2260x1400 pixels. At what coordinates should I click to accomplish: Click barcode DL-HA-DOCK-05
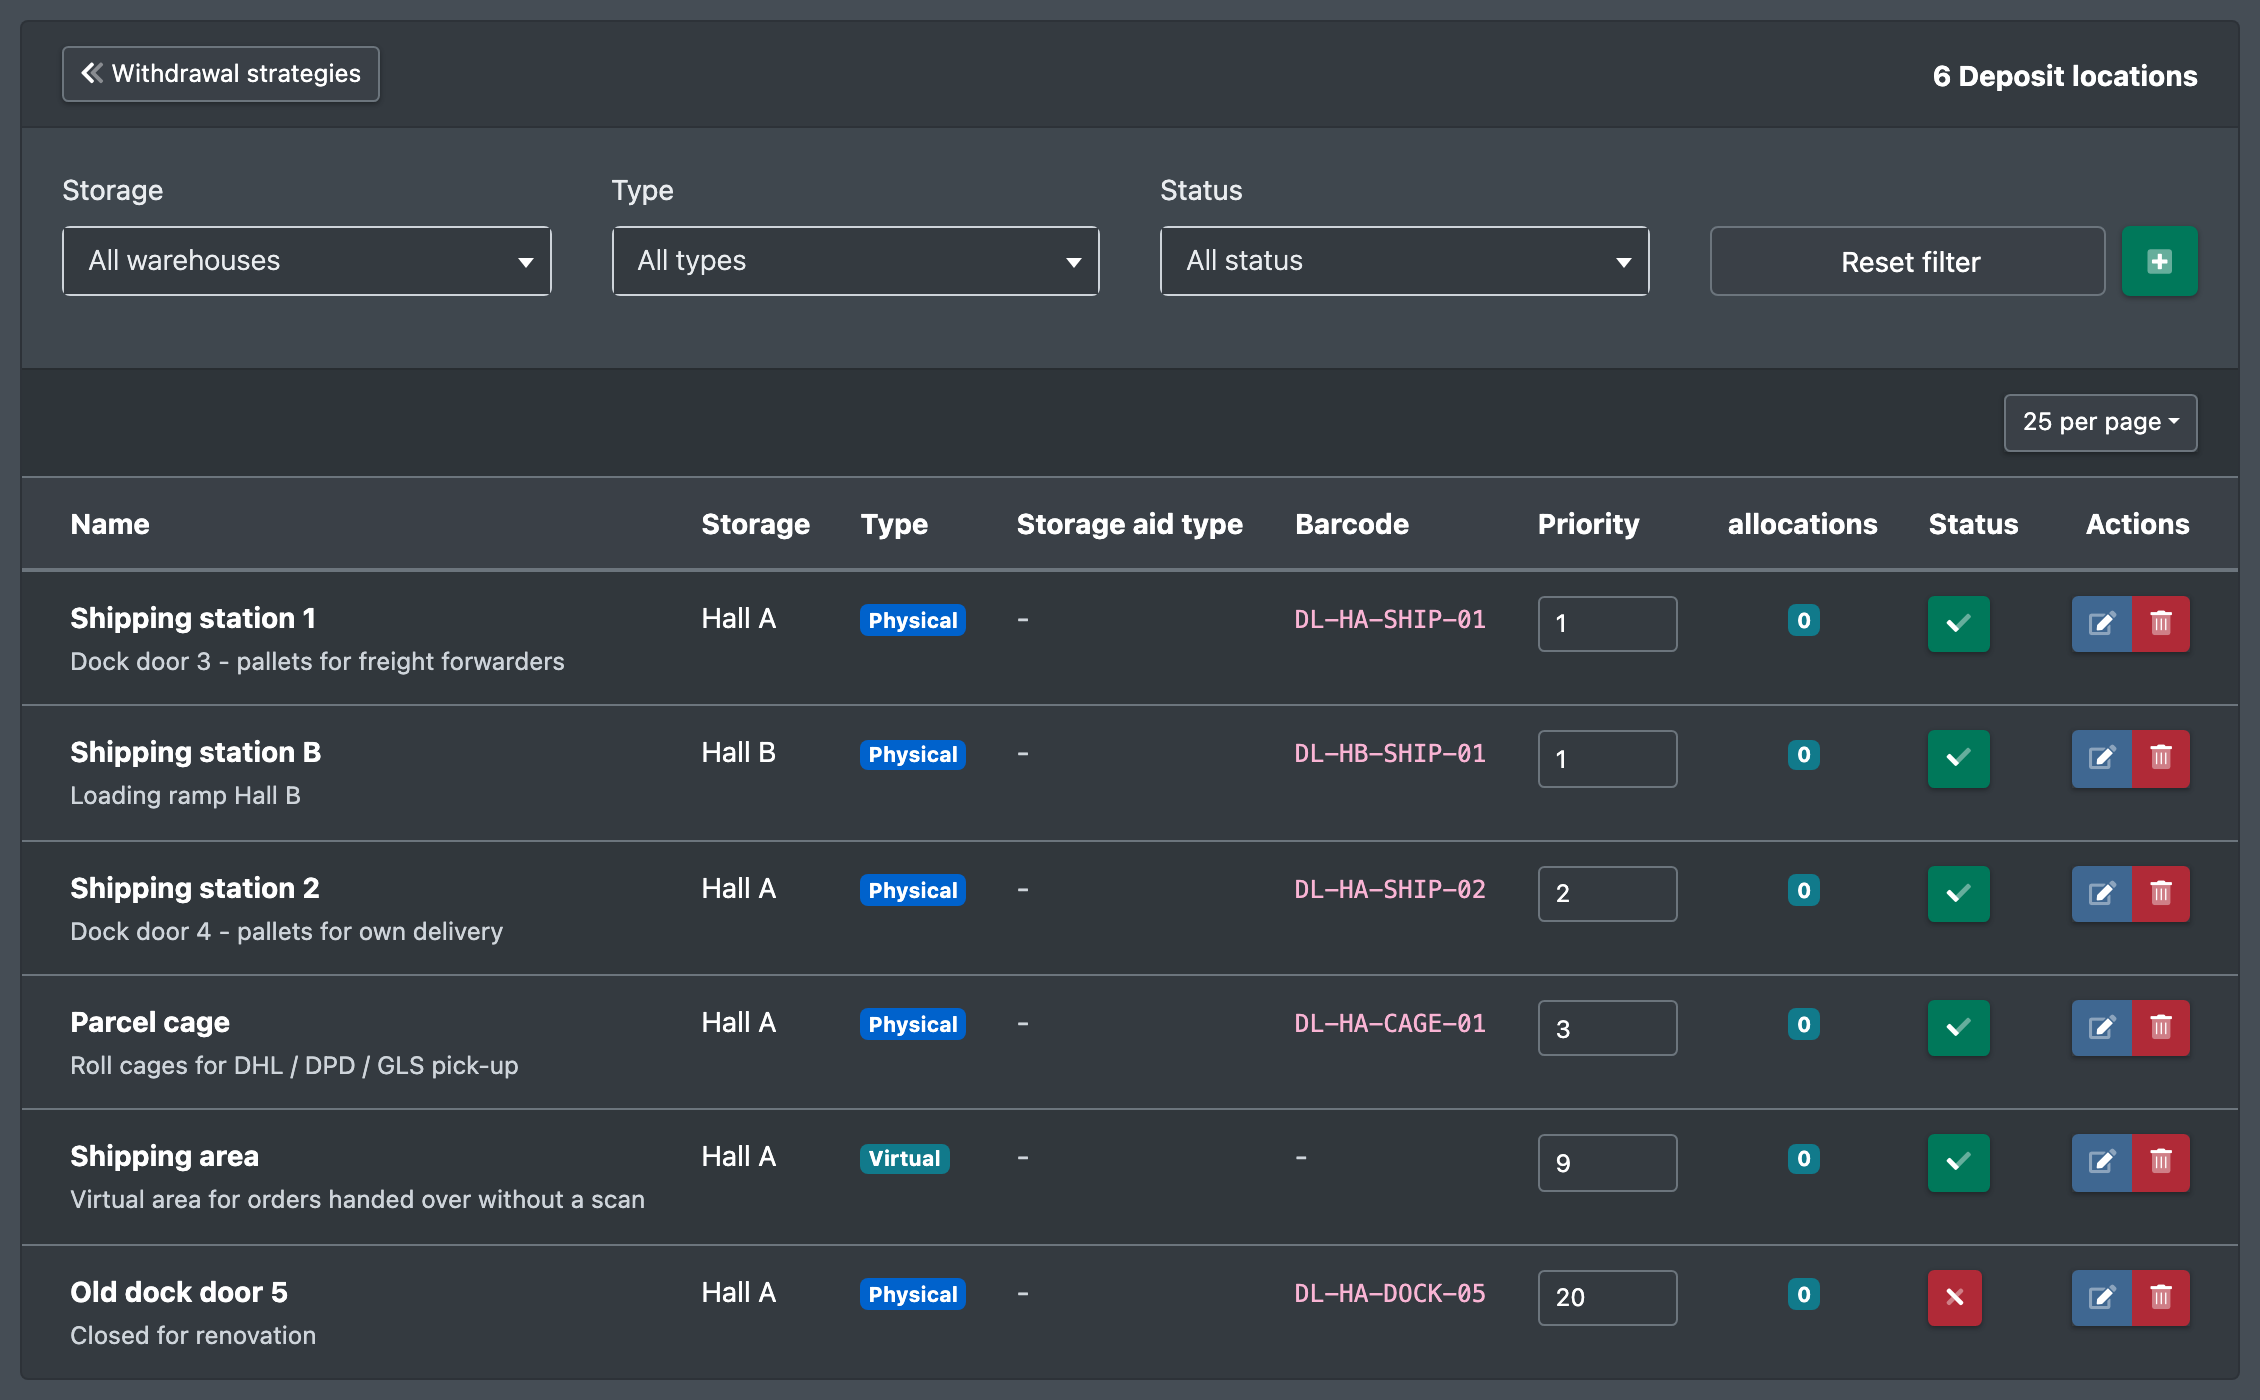pyautogui.click(x=1390, y=1294)
